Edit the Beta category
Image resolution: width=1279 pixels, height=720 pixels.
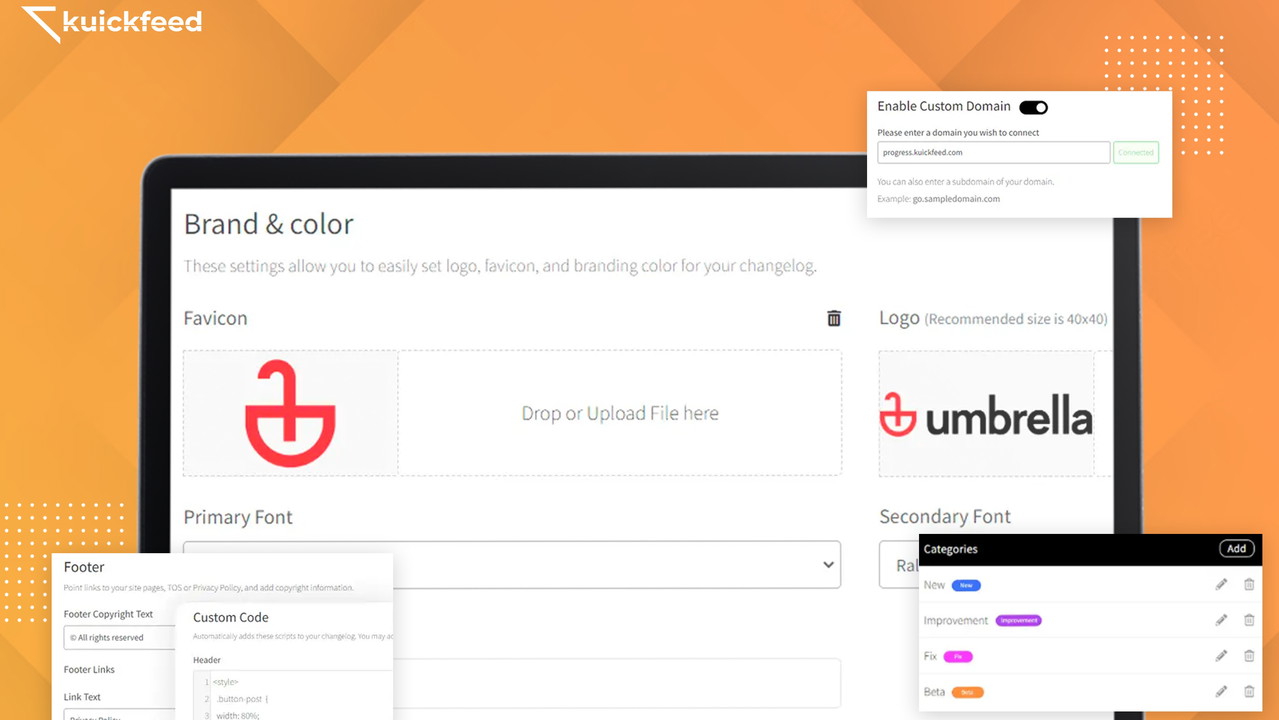pyautogui.click(x=1221, y=691)
